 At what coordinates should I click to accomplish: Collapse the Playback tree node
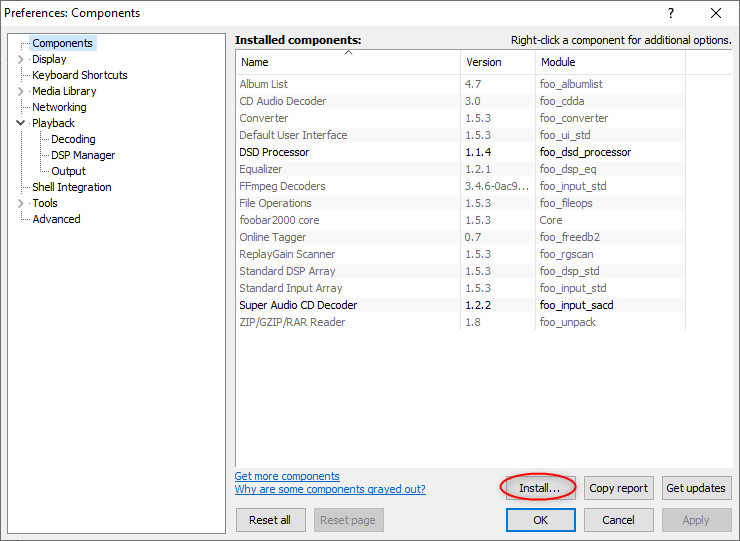20,123
